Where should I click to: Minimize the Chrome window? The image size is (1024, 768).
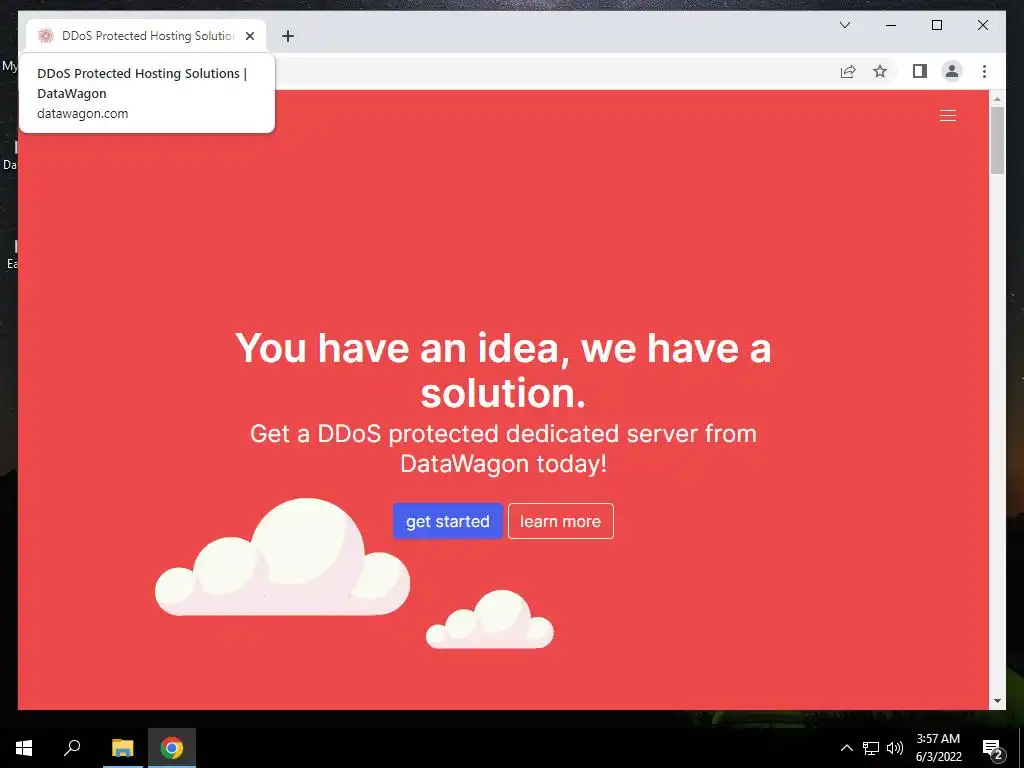click(x=891, y=25)
